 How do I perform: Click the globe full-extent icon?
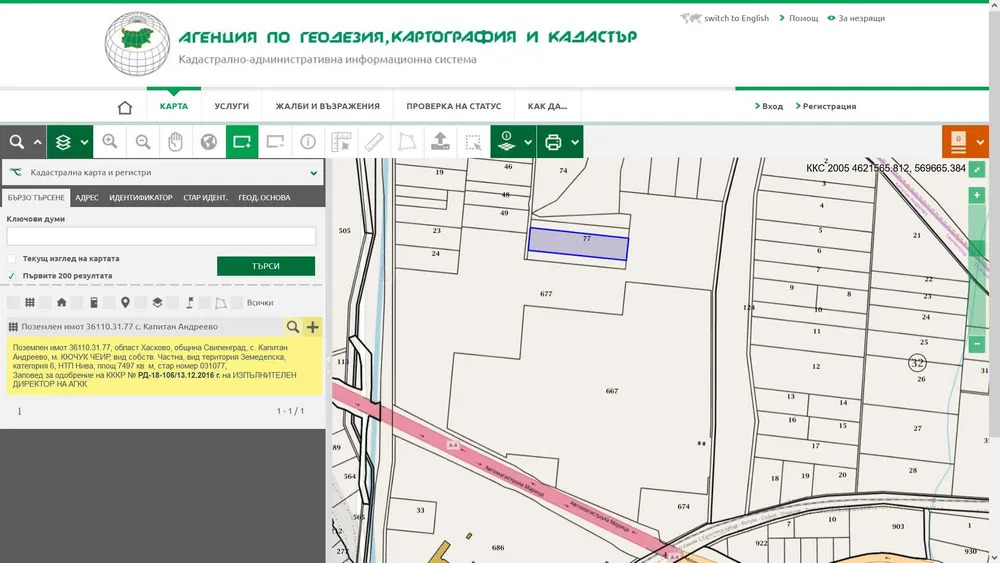pyautogui.click(x=209, y=142)
